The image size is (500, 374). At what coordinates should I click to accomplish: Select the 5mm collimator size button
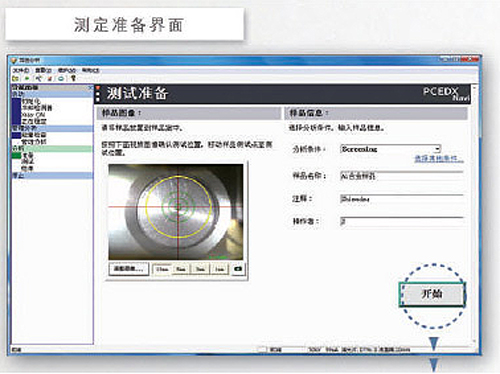coord(181,269)
